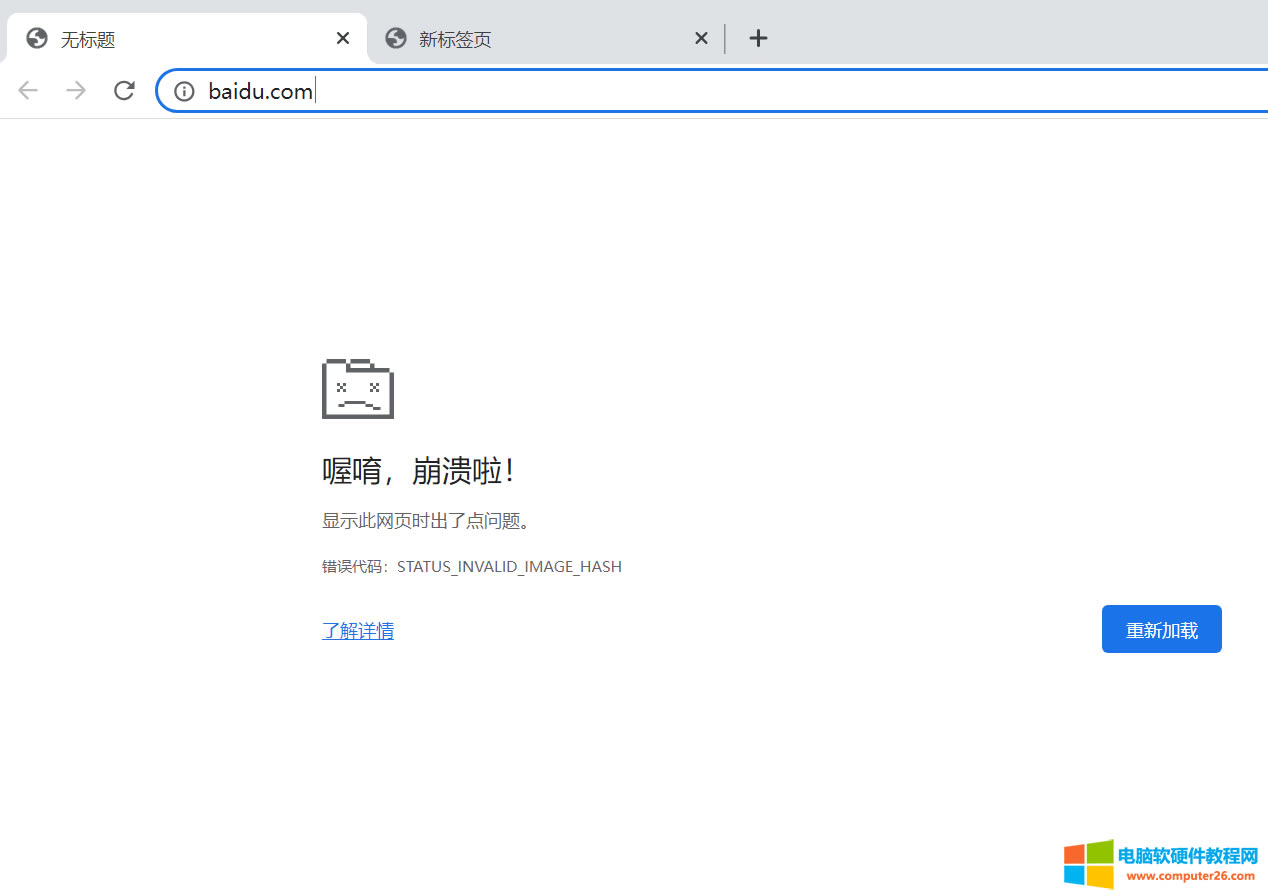This screenshot has height=896, width=1268.
Task: Click the globe favicon on the 无标题 tab
Action: click(36, 38)
